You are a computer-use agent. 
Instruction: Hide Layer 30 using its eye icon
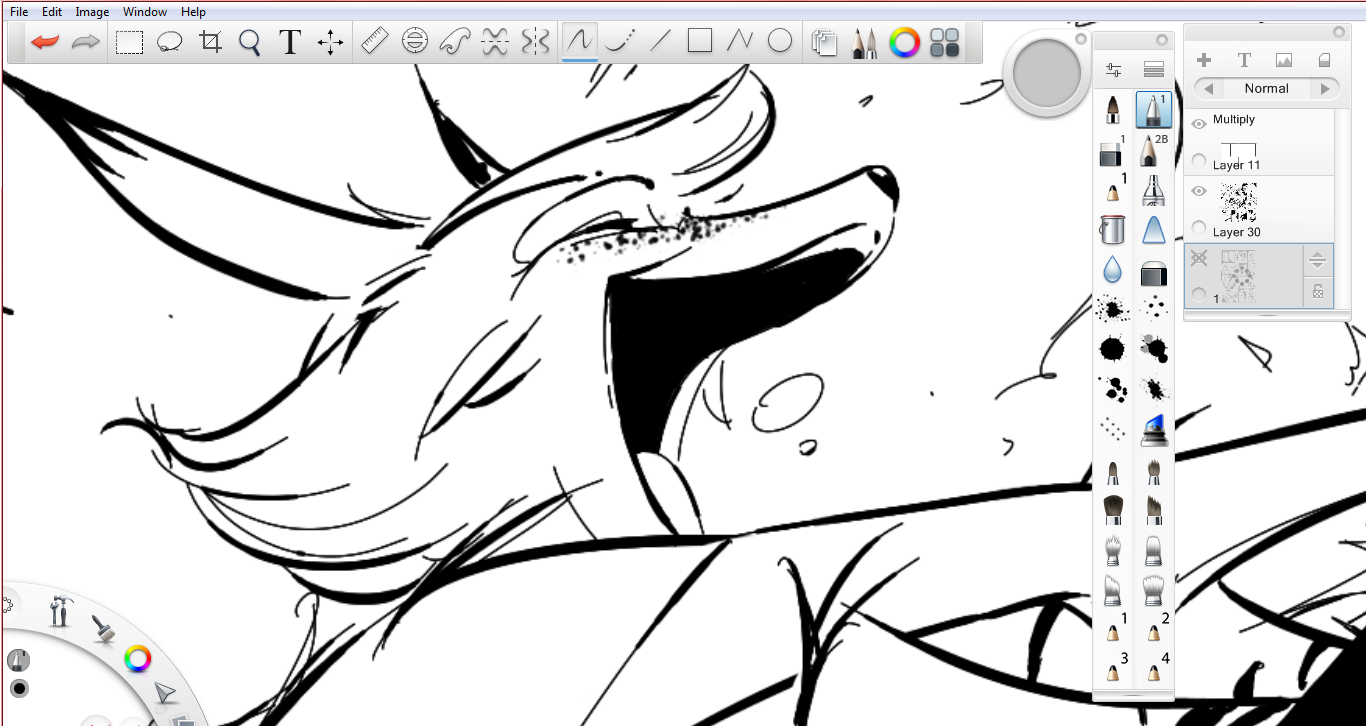[x=1199, y=191]
